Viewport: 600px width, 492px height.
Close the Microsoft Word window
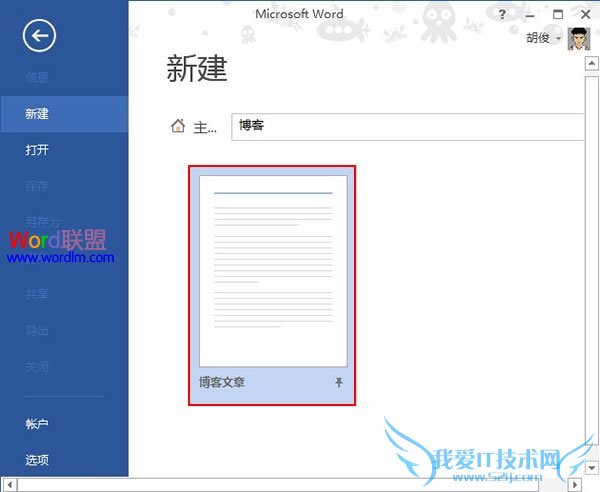pos(585,15)
